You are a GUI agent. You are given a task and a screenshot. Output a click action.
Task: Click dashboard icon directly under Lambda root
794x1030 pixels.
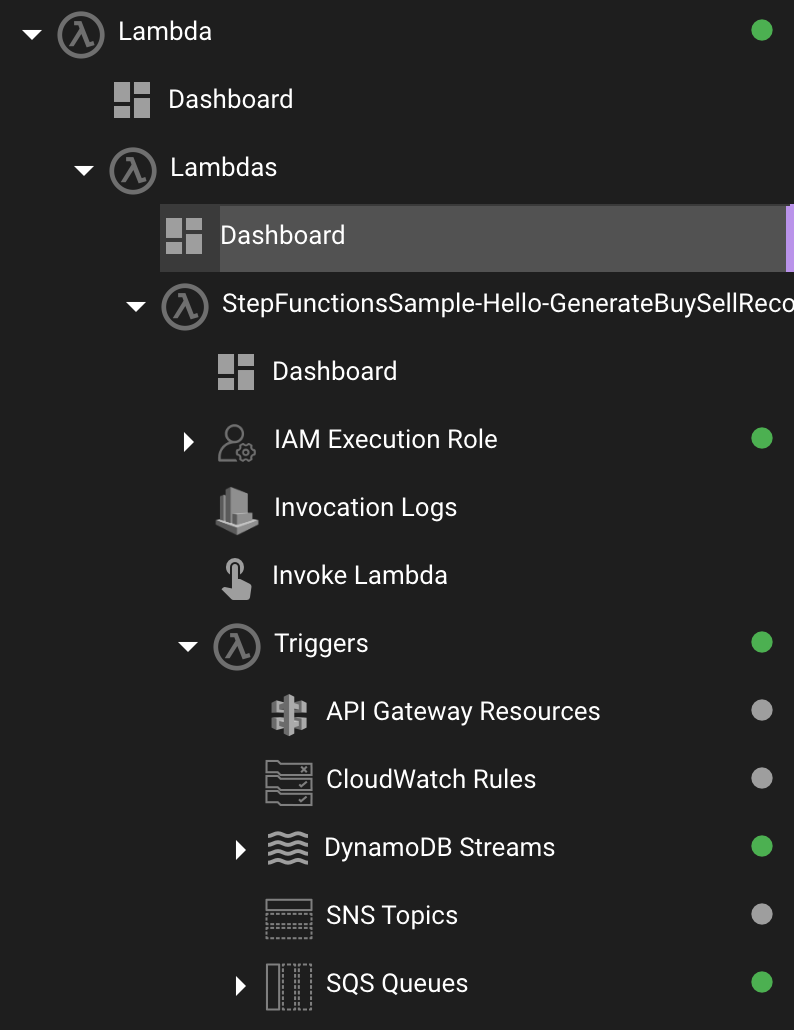click(x=132, y=100)
